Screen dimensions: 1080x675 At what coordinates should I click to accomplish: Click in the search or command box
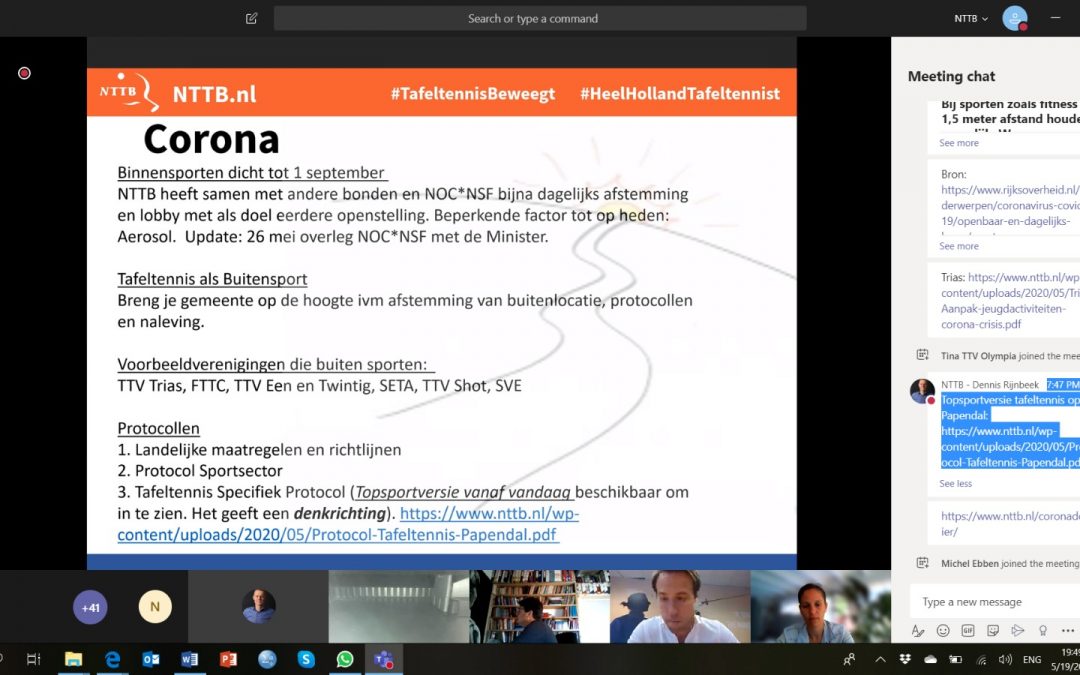point(540,19)
